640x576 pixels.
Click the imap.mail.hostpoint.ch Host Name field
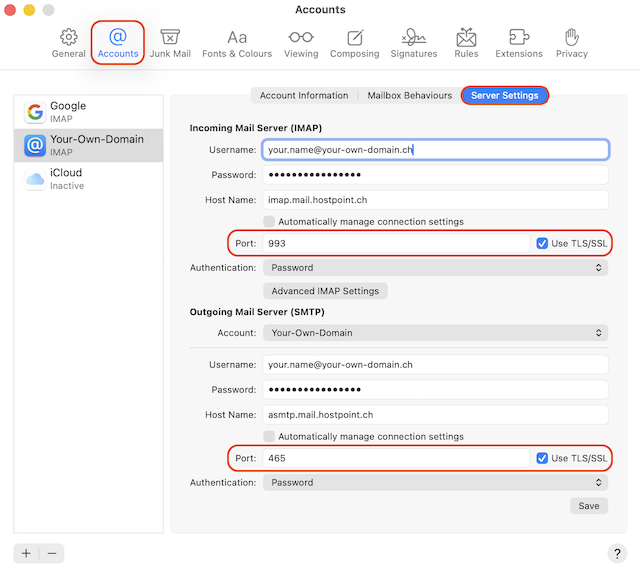(x=436, y=200)
